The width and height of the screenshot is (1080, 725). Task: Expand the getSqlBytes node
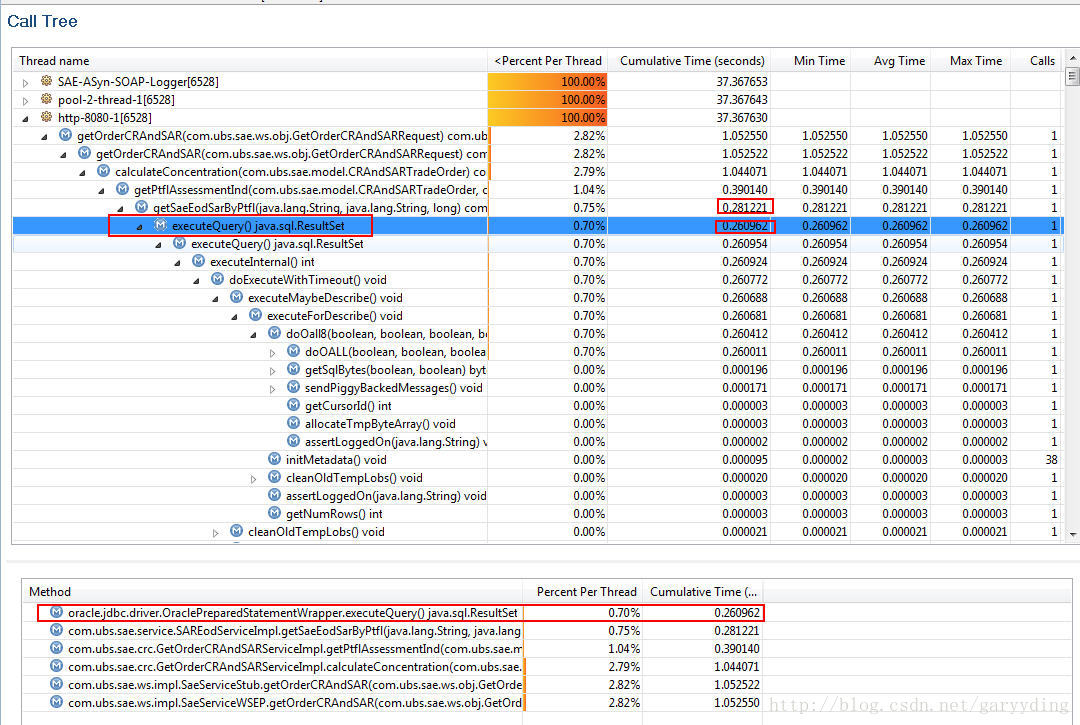[x=273, y=370]
